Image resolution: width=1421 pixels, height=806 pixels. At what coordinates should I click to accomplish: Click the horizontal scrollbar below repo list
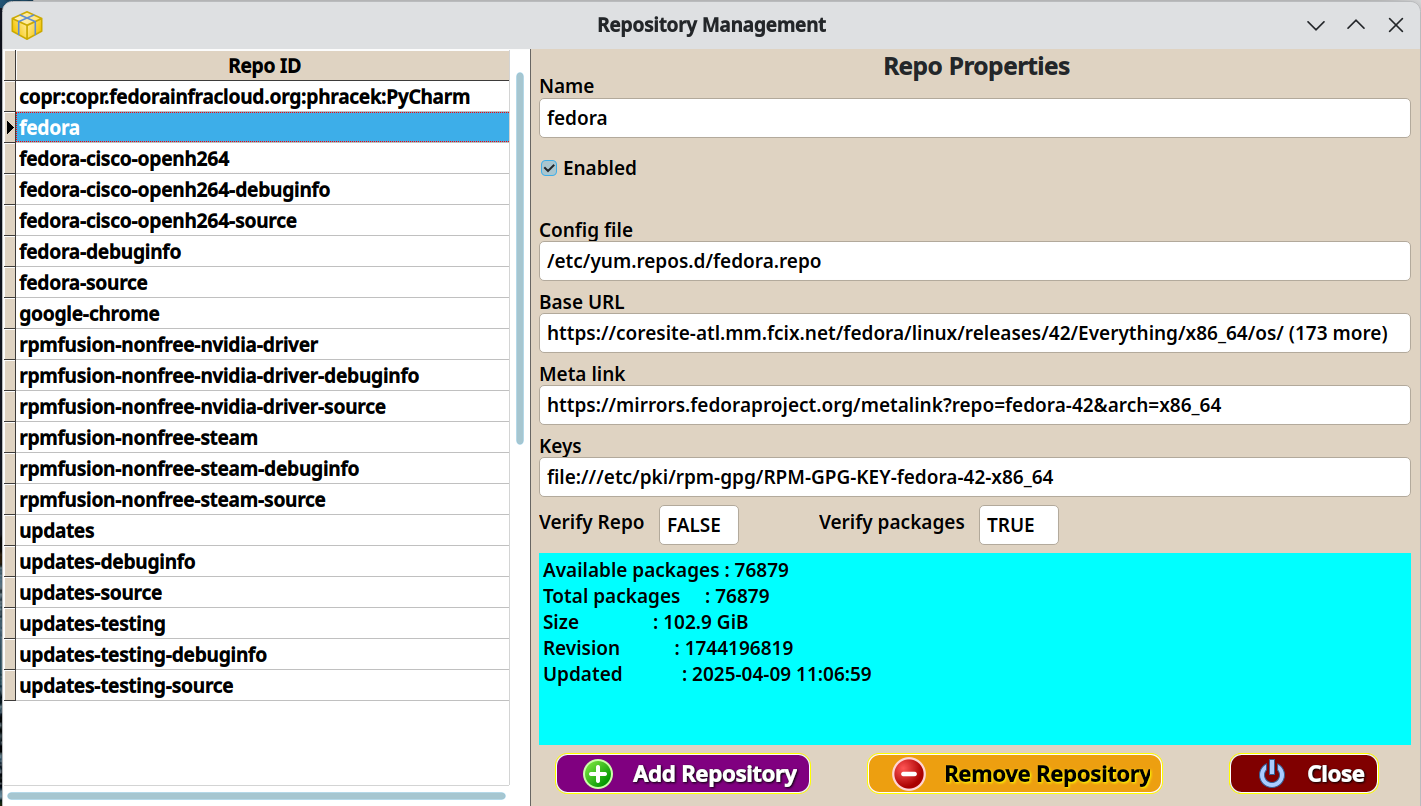tap(256, 796)
